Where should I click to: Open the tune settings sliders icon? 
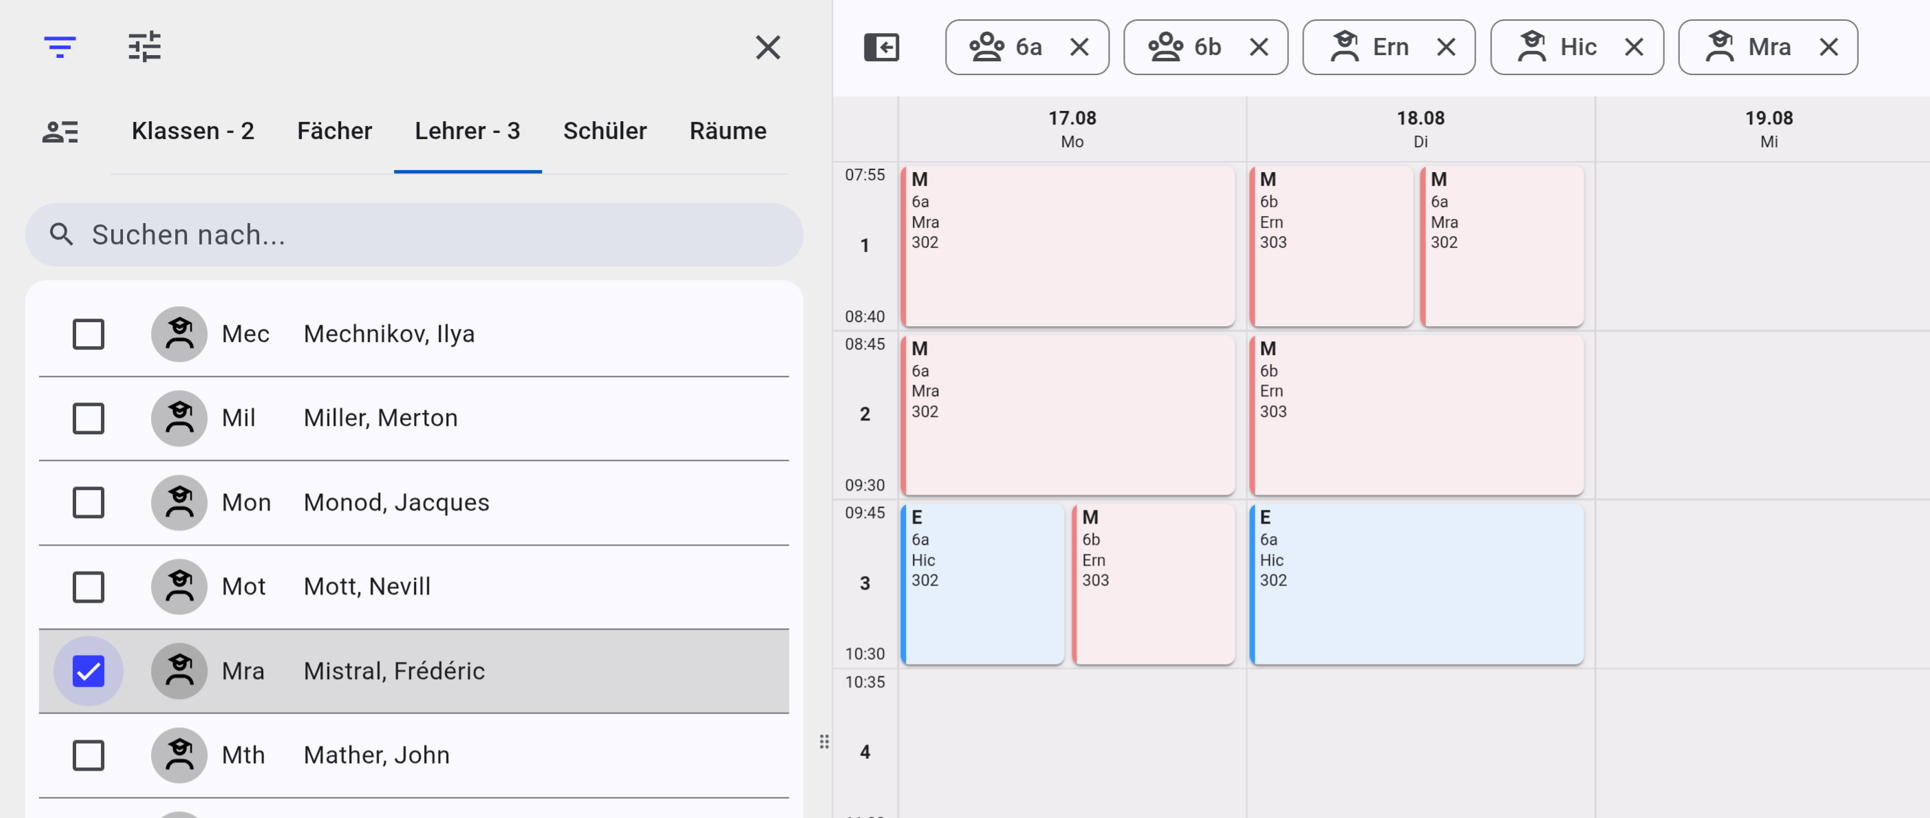[x=145, y=47]
